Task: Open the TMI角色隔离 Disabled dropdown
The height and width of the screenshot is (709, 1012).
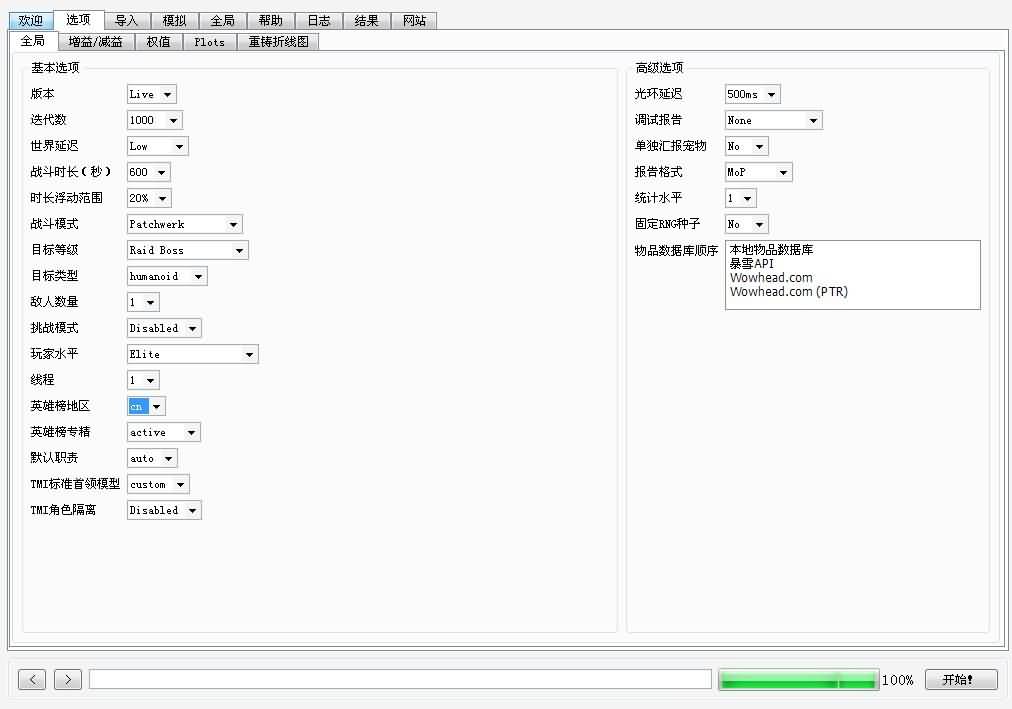Action: [x=164, y=510]
